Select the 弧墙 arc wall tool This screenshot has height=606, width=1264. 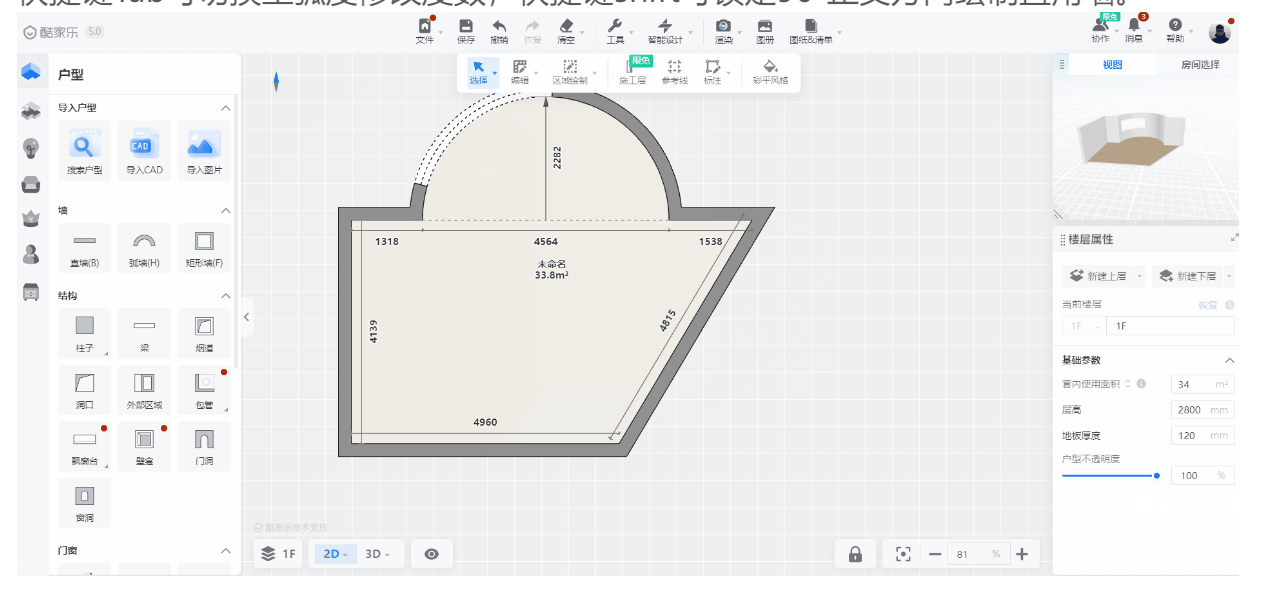pyautogui.click(x=144, y=246)
